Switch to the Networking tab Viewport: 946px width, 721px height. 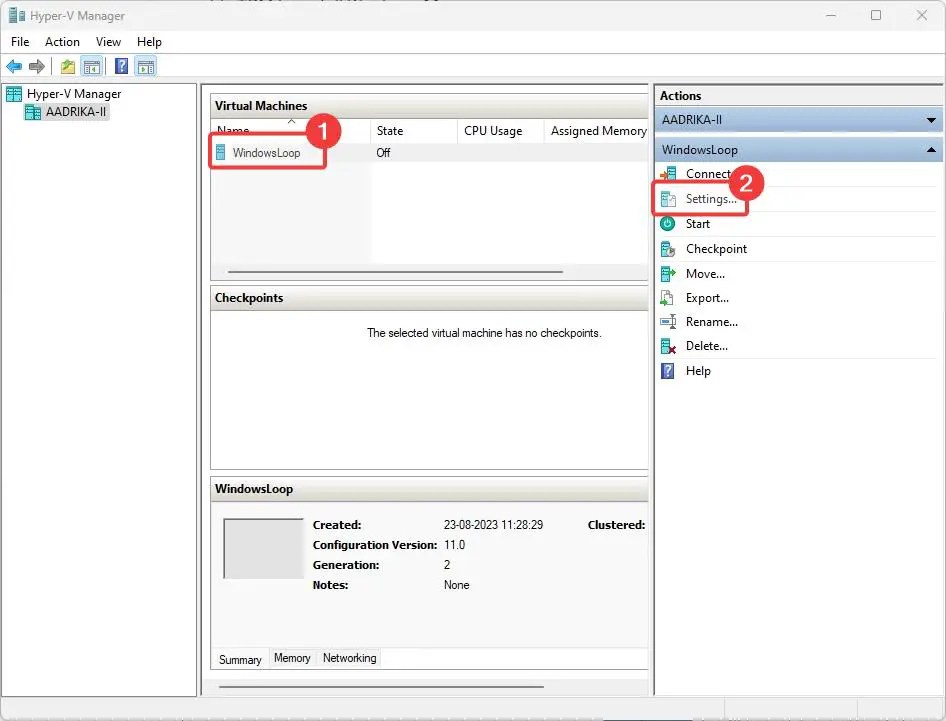point(349,658)
